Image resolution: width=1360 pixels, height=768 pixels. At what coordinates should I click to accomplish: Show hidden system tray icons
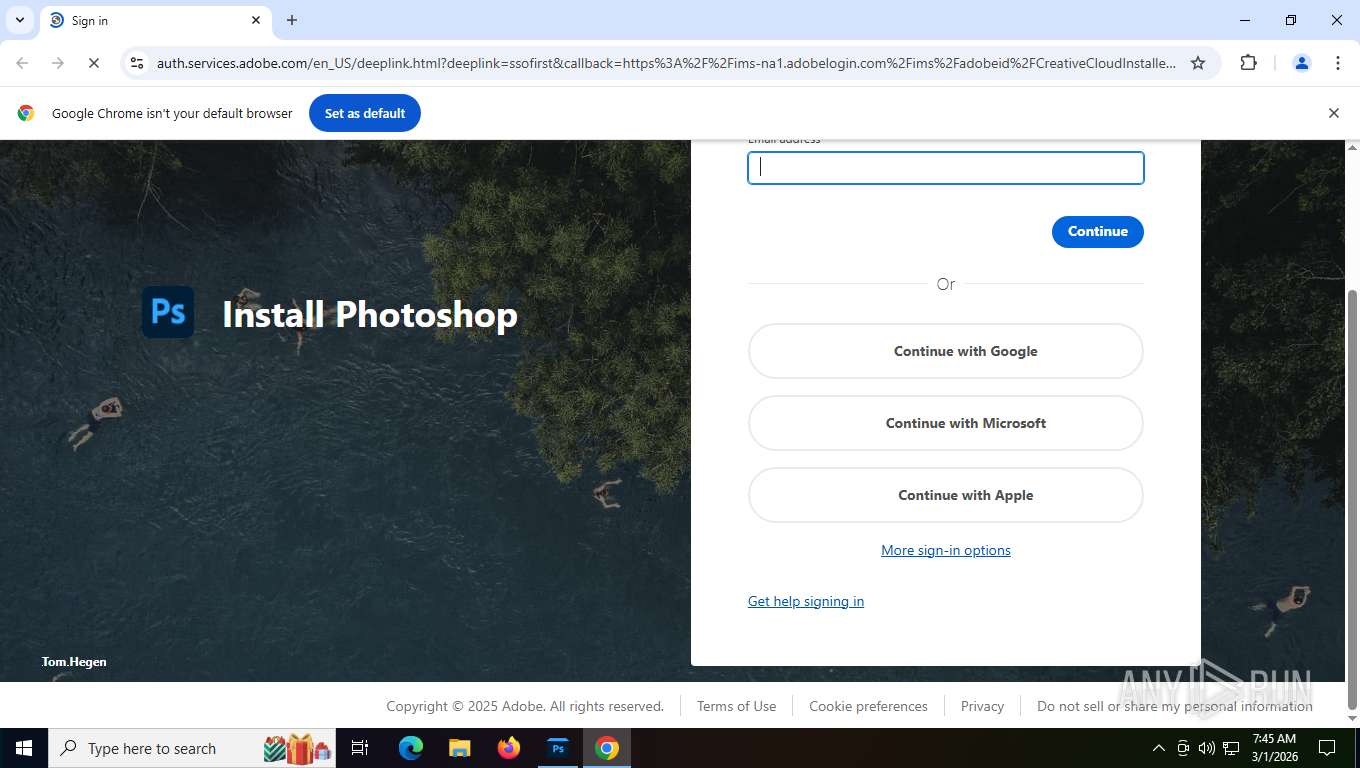click(1158, 748)
